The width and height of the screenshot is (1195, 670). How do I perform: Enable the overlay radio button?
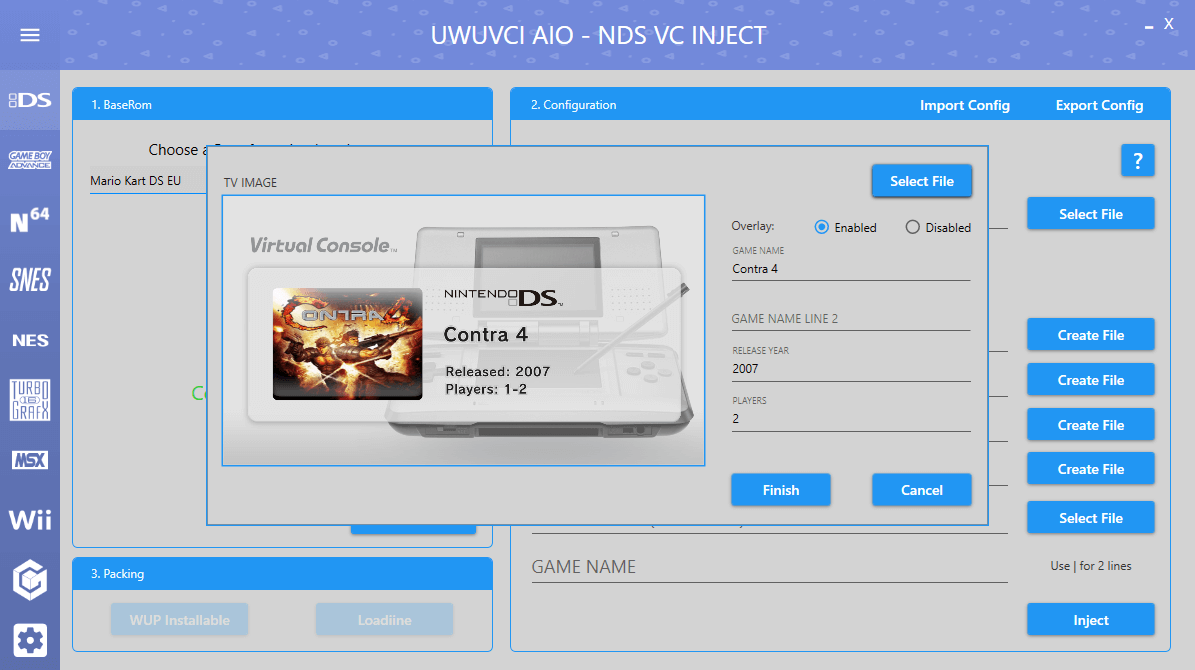click(x=823, y=227)
